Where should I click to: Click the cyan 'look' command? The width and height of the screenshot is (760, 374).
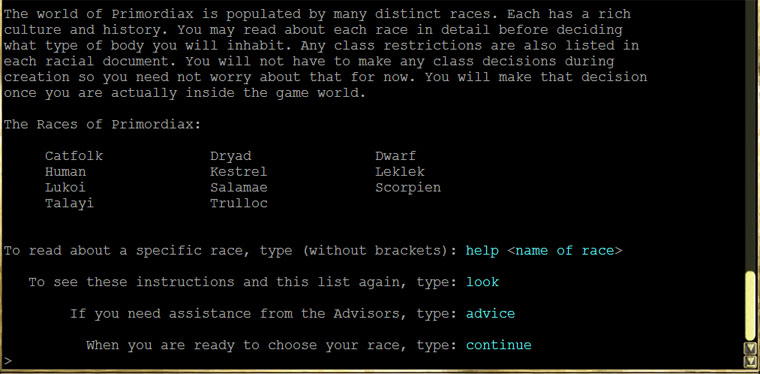point(482,282)
